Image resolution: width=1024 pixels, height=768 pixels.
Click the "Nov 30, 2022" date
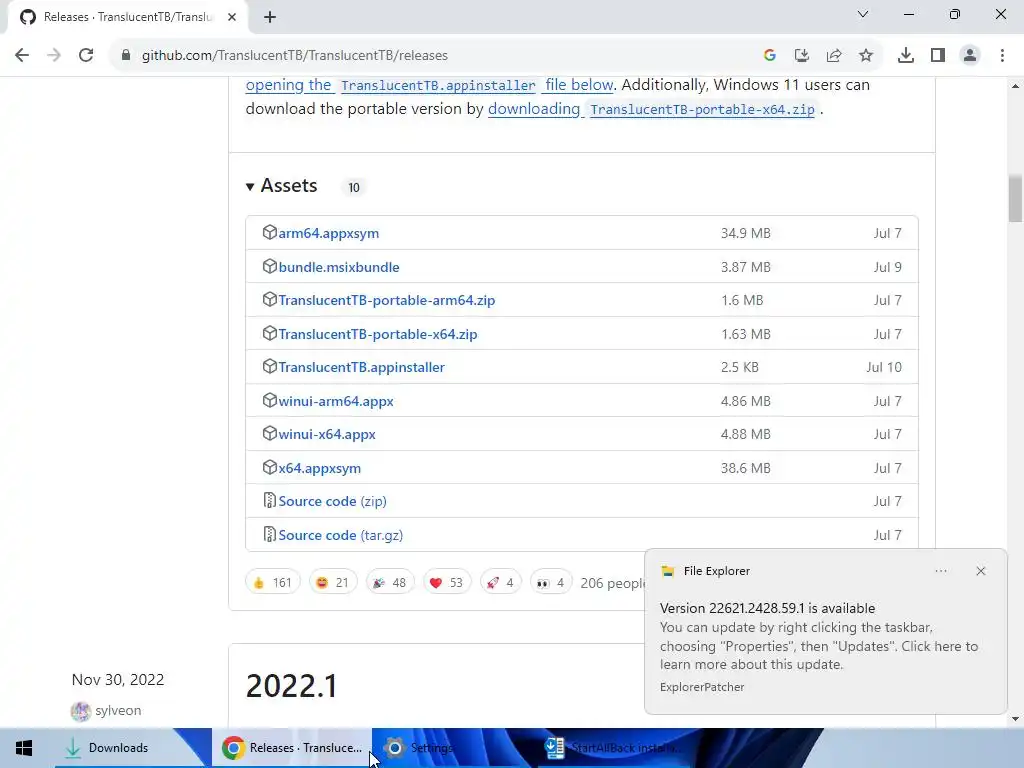pyautogui.click(x=118, y=680)
